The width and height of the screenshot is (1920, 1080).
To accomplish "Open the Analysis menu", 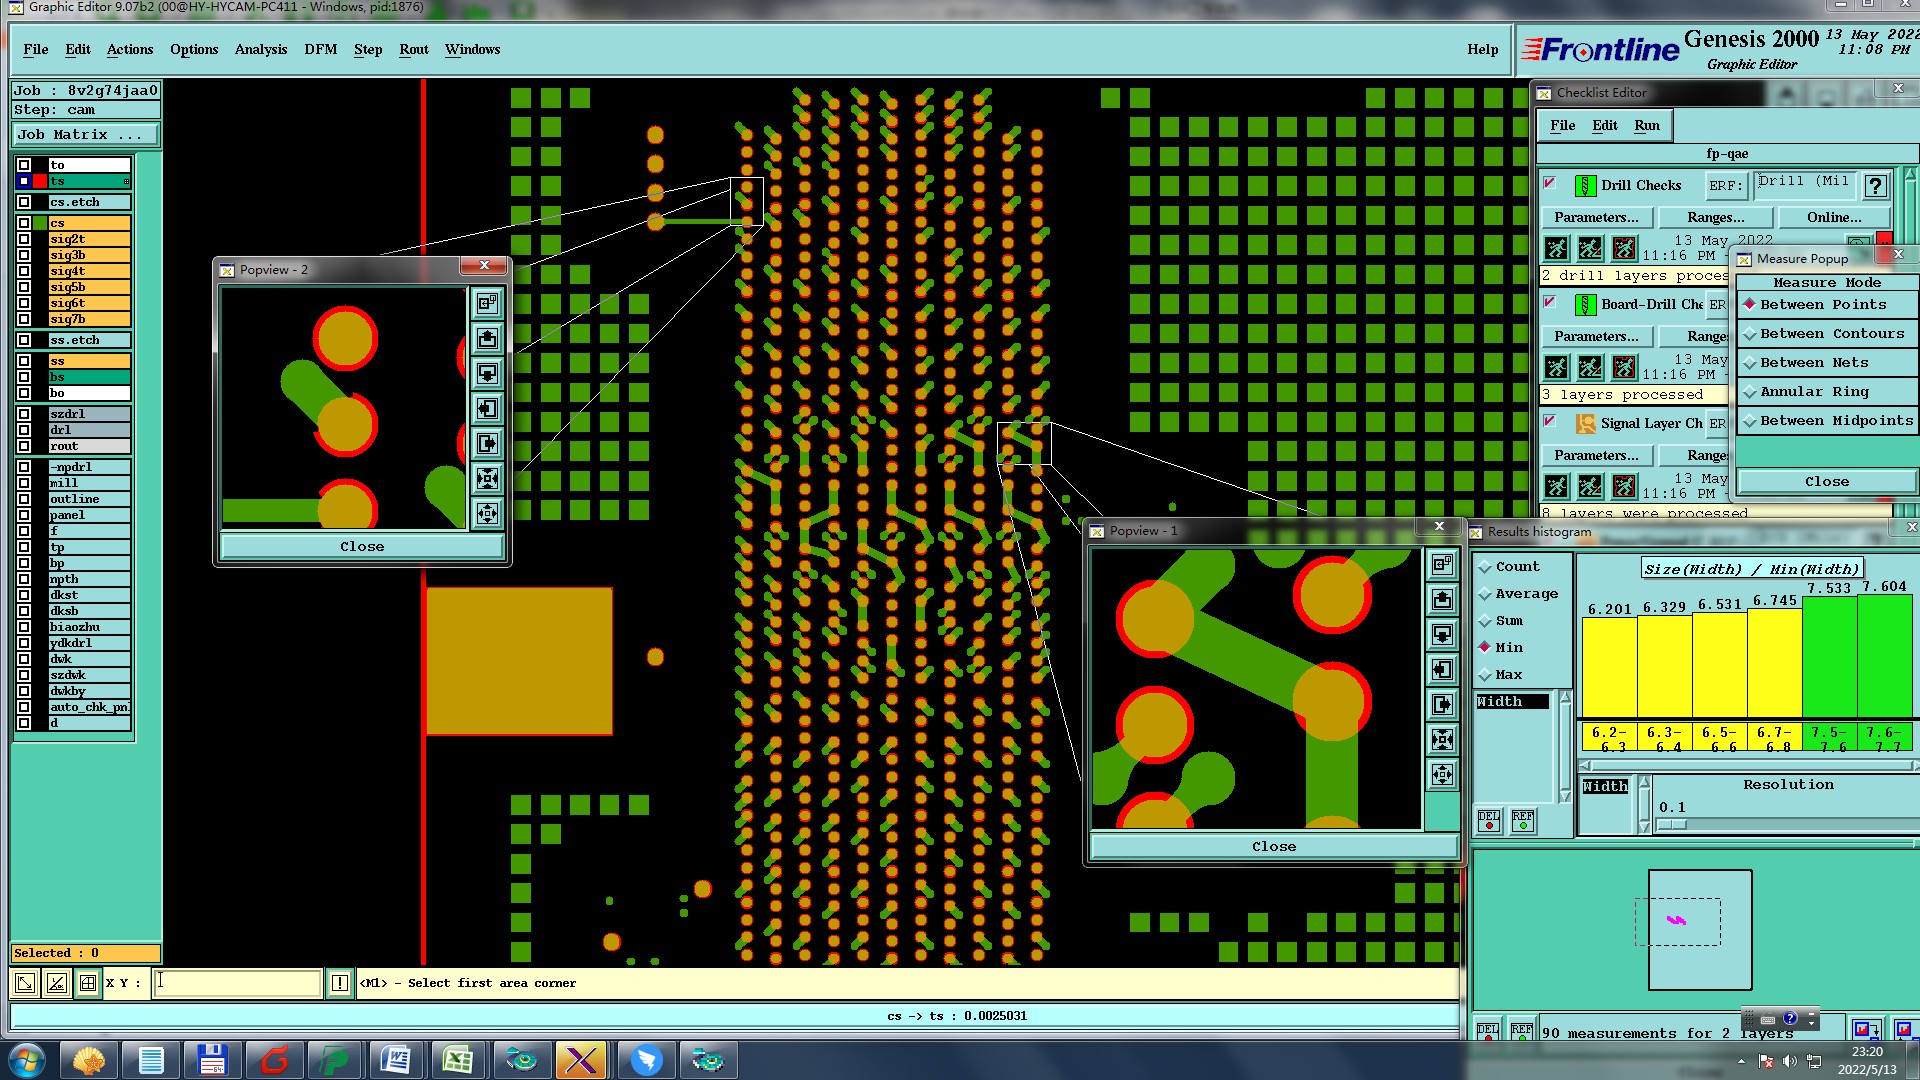I will pos(260,49).
